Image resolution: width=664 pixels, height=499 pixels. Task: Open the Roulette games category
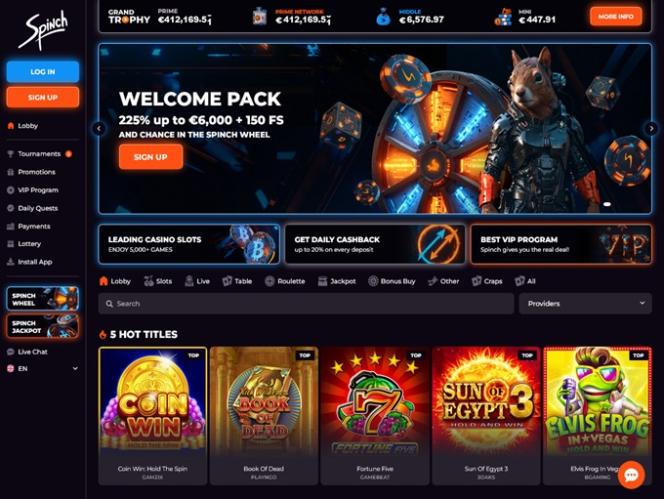(x=285, y=281)
